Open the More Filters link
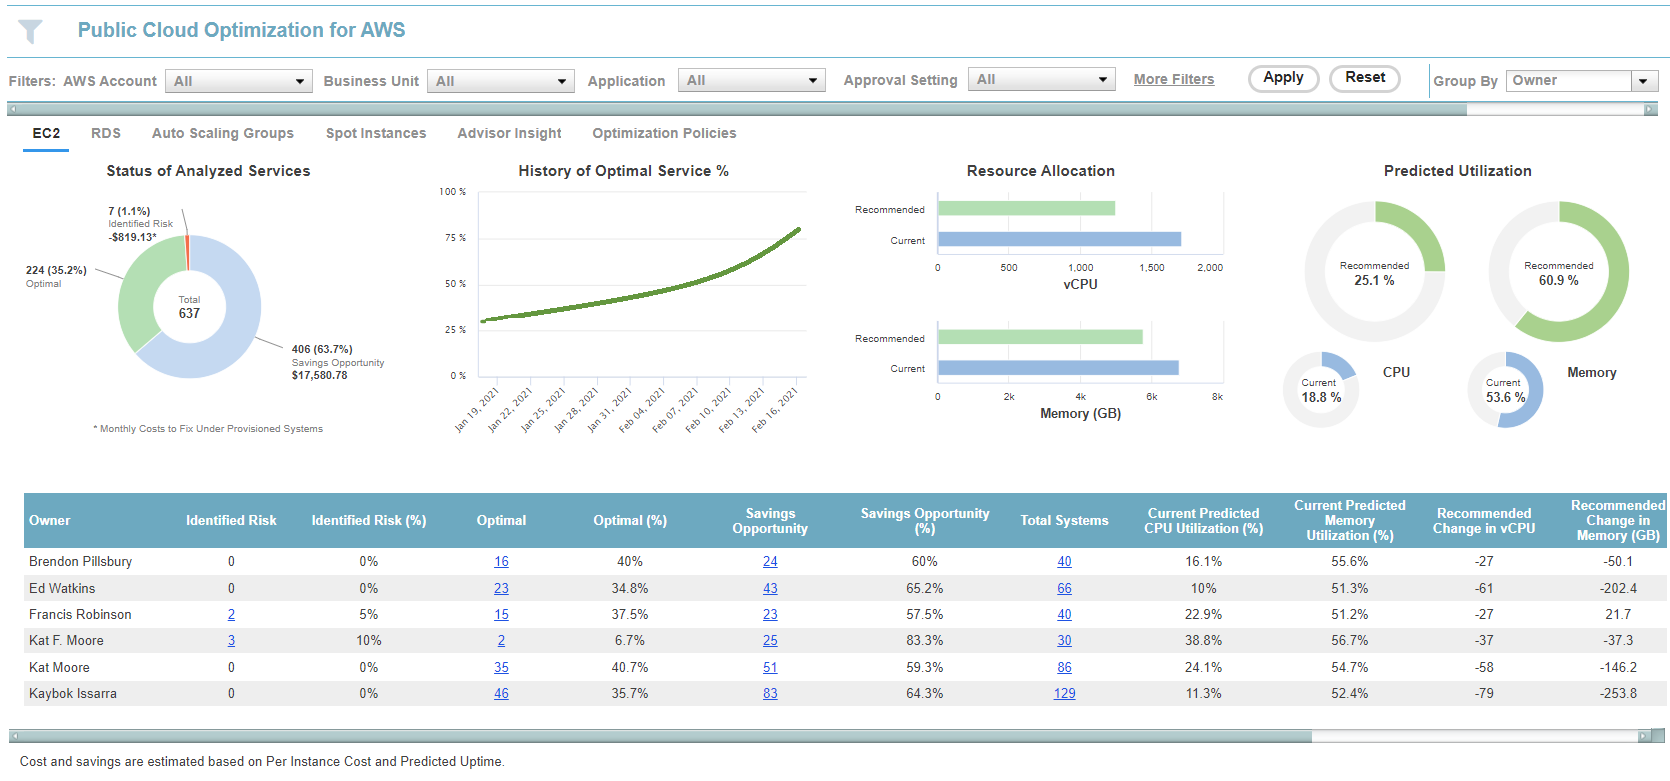Viewport: 1670px width, 781px height. 1173,79
